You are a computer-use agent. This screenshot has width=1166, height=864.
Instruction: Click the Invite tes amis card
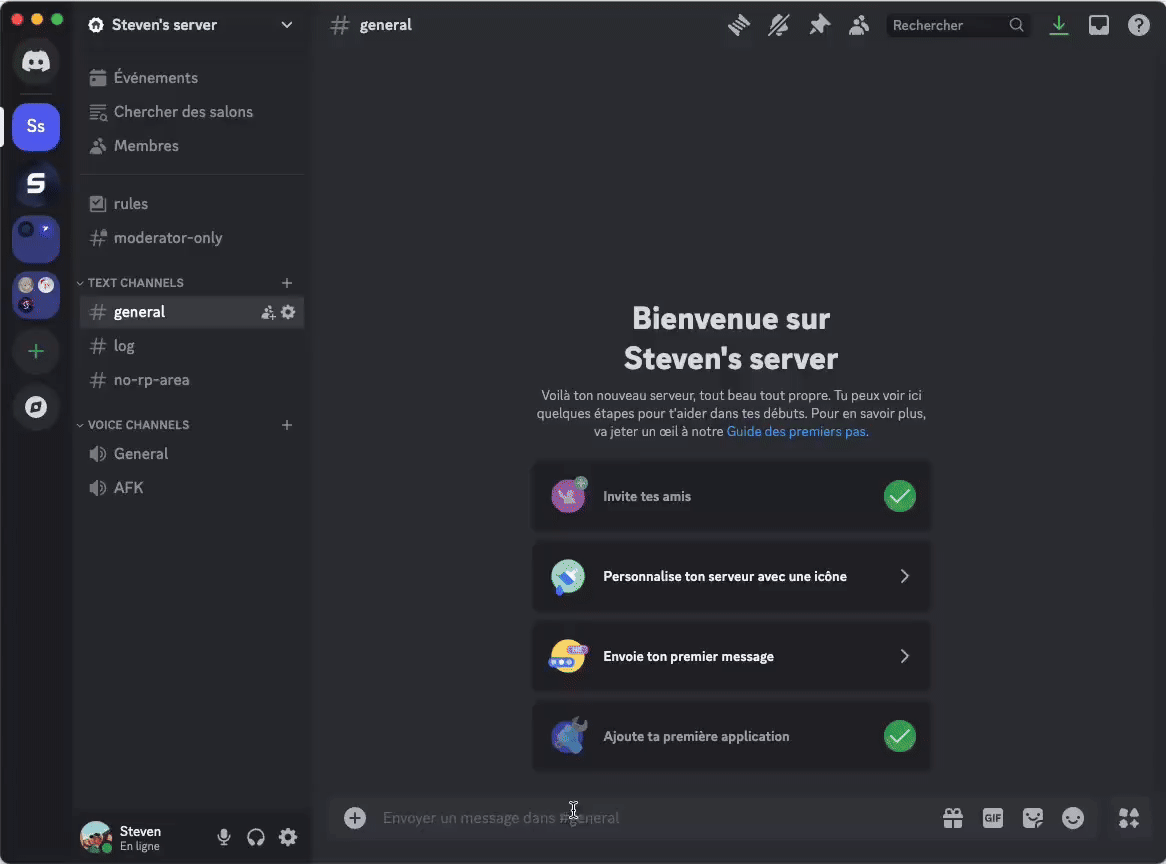(x=731, y=496)
